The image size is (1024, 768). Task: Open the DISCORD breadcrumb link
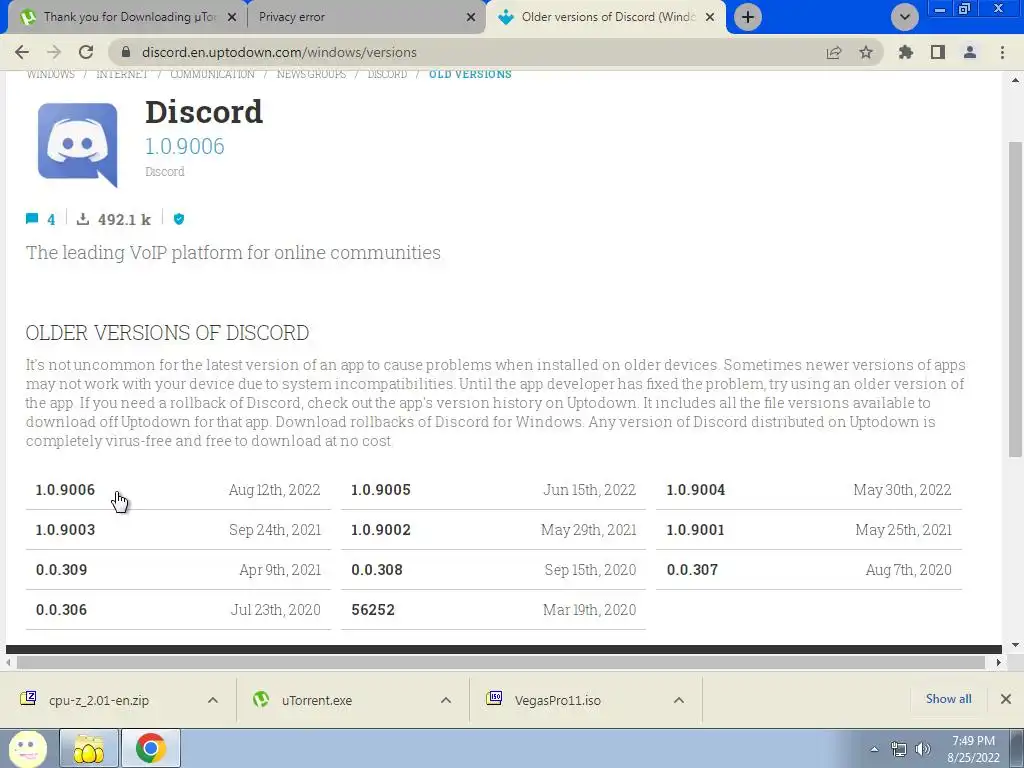click(387, 74)
